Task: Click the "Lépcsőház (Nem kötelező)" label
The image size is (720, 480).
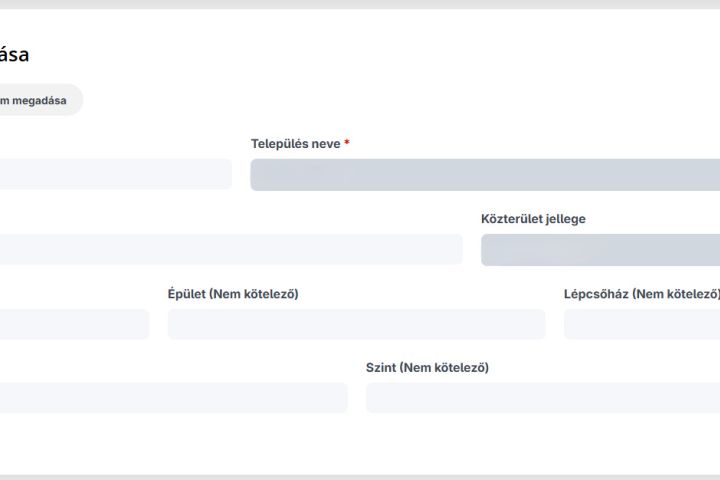Action: point(641,294)
